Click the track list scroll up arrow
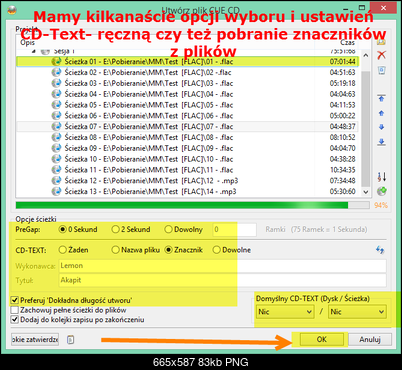This screenshot has width=402, height=370. pyautogui.click(x=366, y=55)
